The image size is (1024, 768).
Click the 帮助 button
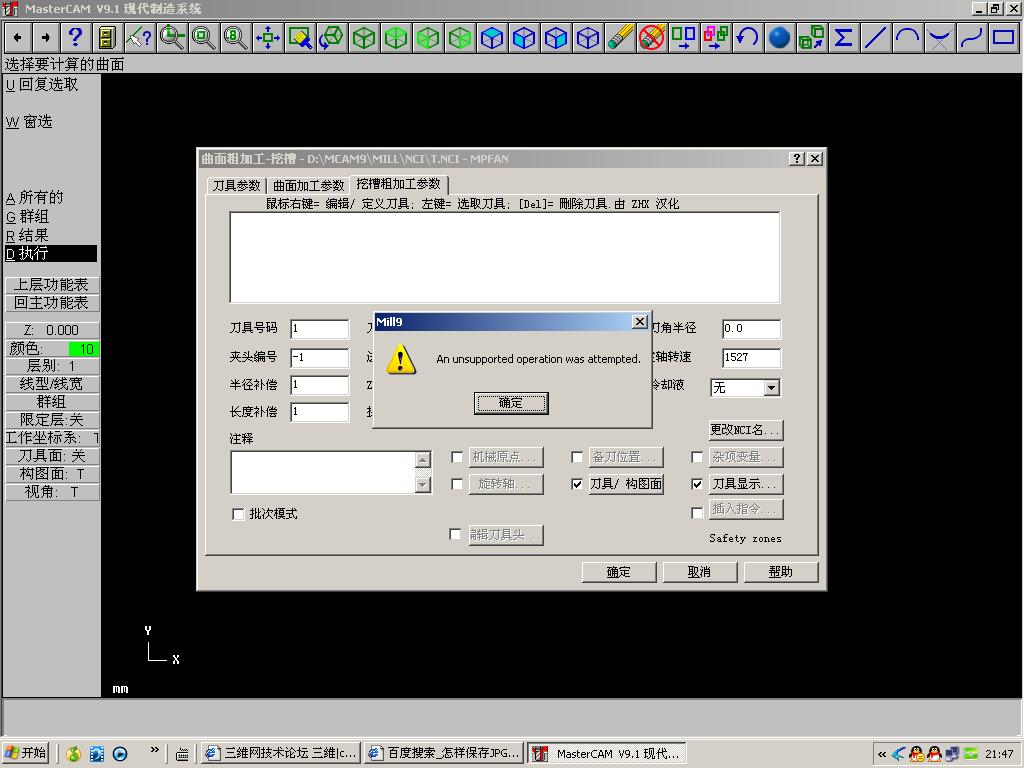pos(780,572)
